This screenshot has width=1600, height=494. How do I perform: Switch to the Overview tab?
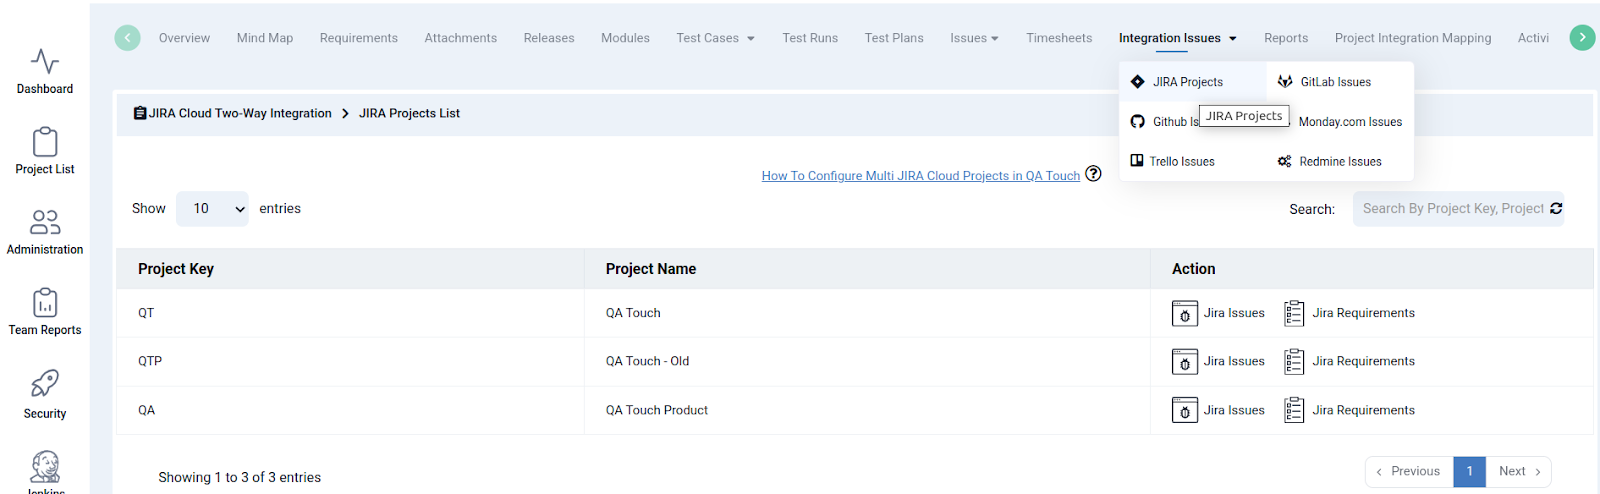coord(184,38)
